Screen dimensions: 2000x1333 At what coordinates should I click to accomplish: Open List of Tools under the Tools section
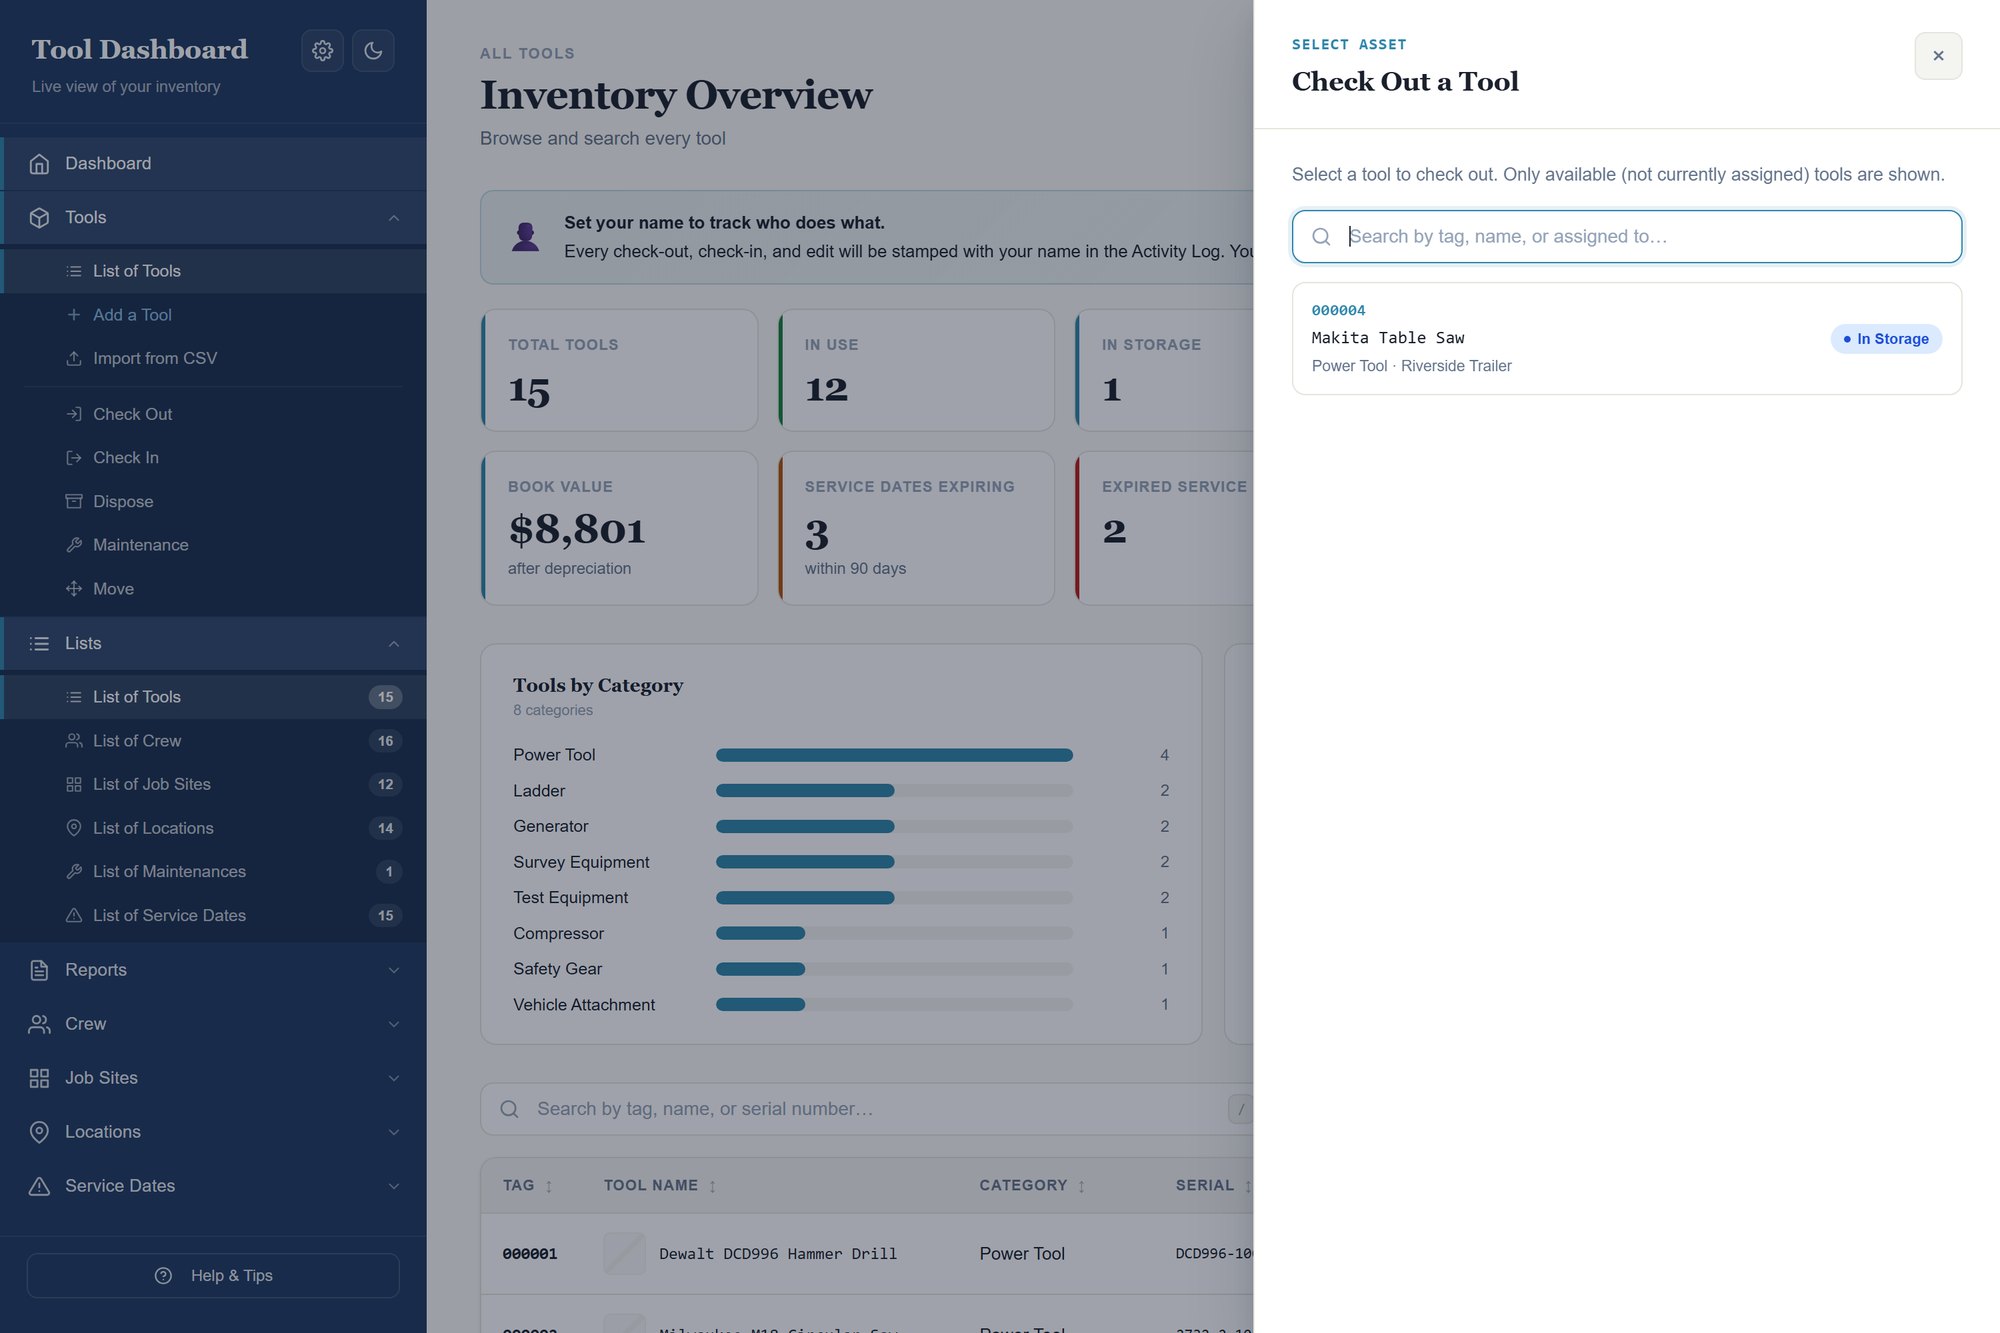click(x=213, y=271)
